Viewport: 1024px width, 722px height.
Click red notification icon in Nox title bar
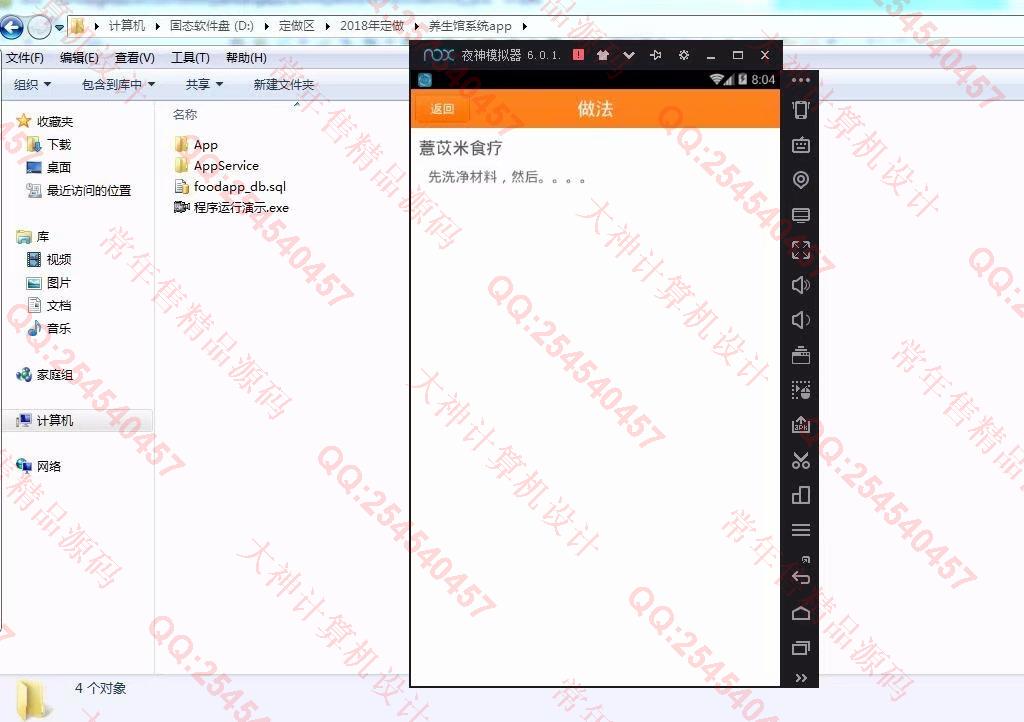coord(578,55)
